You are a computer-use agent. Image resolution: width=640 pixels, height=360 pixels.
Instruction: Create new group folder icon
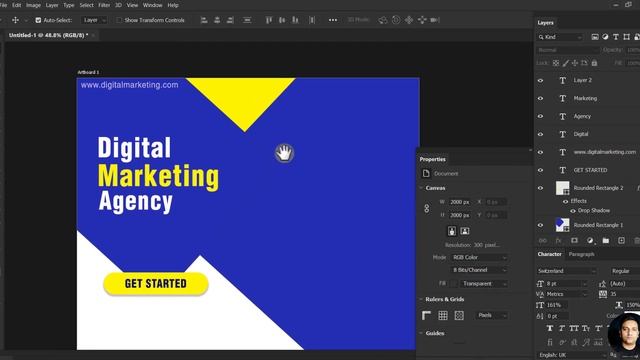pos(606,240)
